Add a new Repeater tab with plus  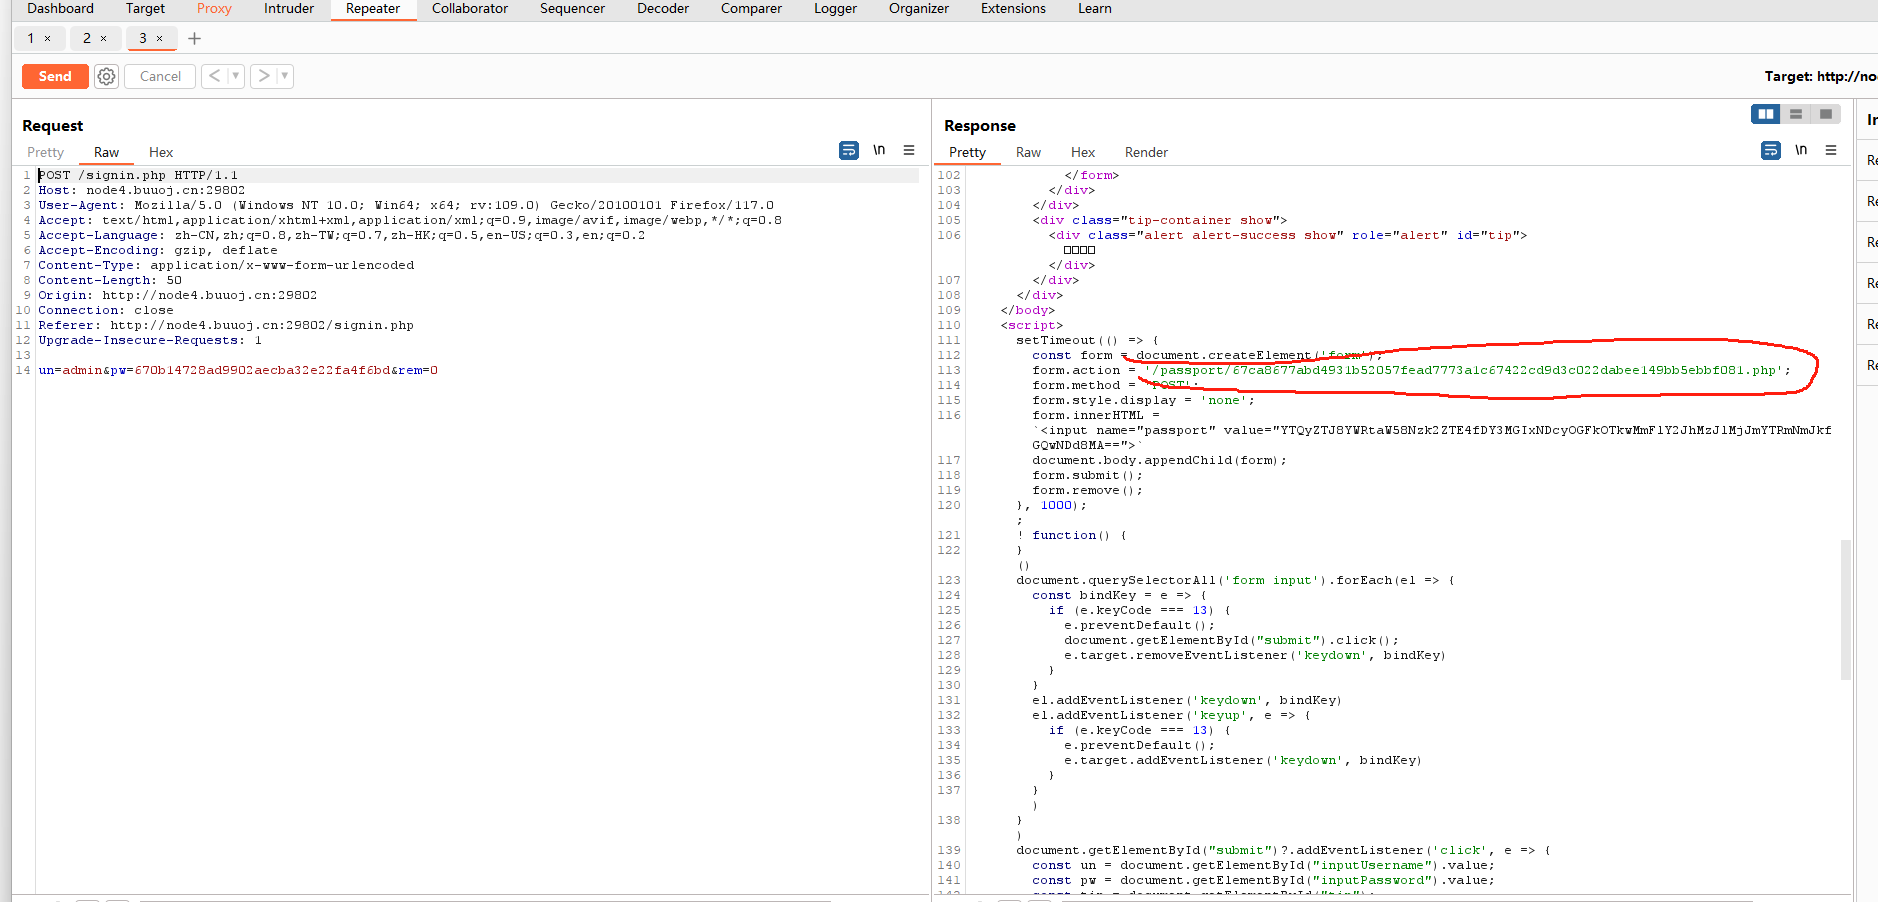(x=195, y=39)
